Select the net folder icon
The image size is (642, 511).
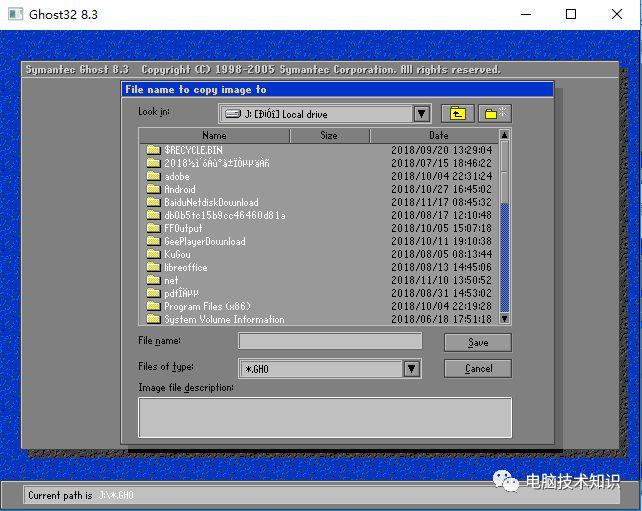[x=154, y=280]
